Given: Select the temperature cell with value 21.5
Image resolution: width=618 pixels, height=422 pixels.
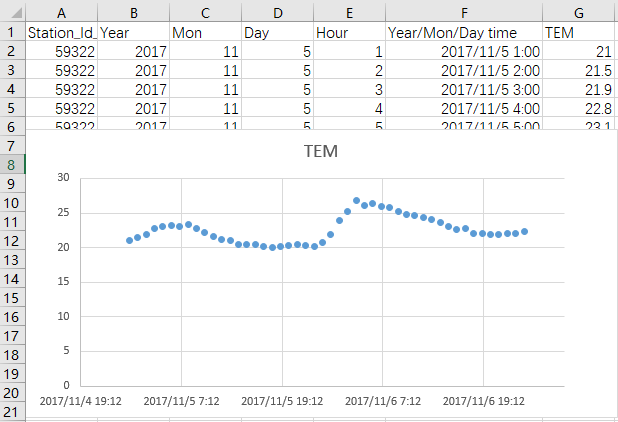Looking at the screenshot, I should click(580, 70).
